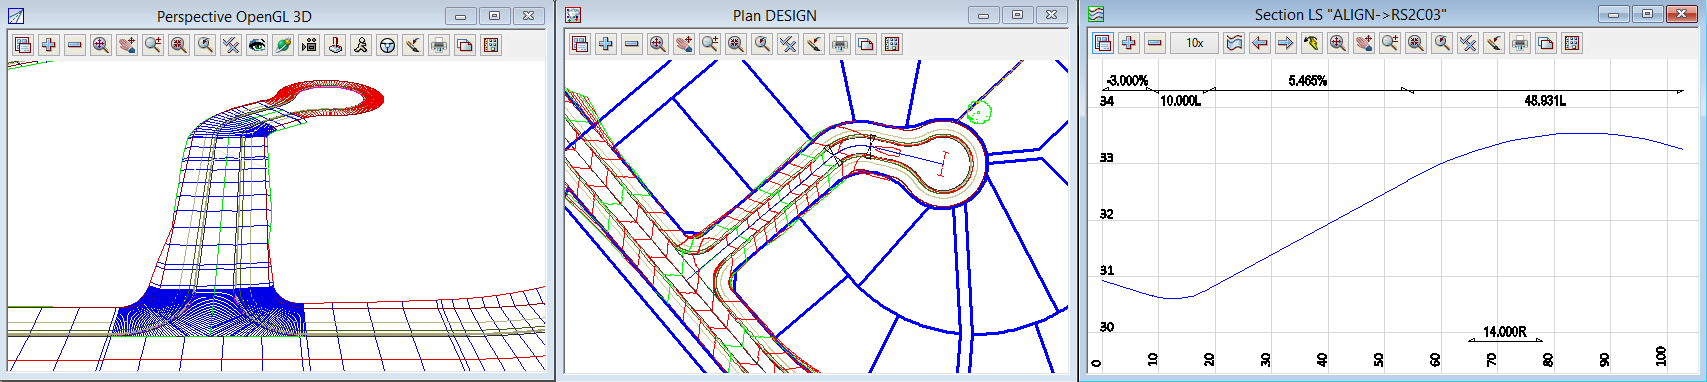
Task: Click the printer icon in Plan DESIGN toolbar
Action: [x=840, y=44]
